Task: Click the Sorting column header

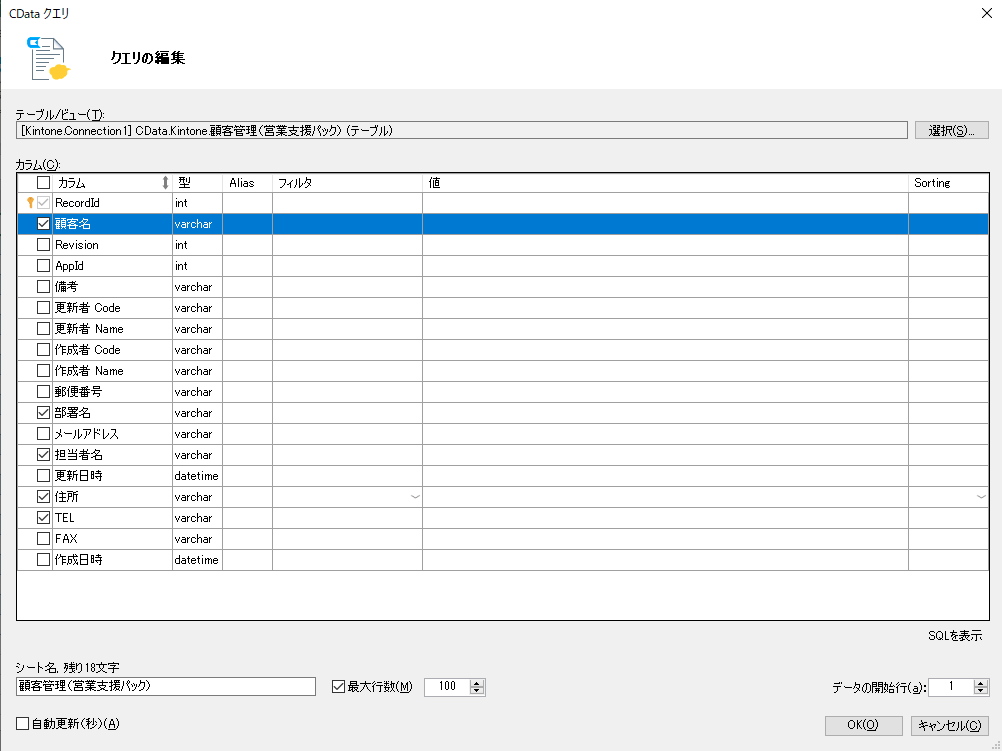Action: pos(948,183)
